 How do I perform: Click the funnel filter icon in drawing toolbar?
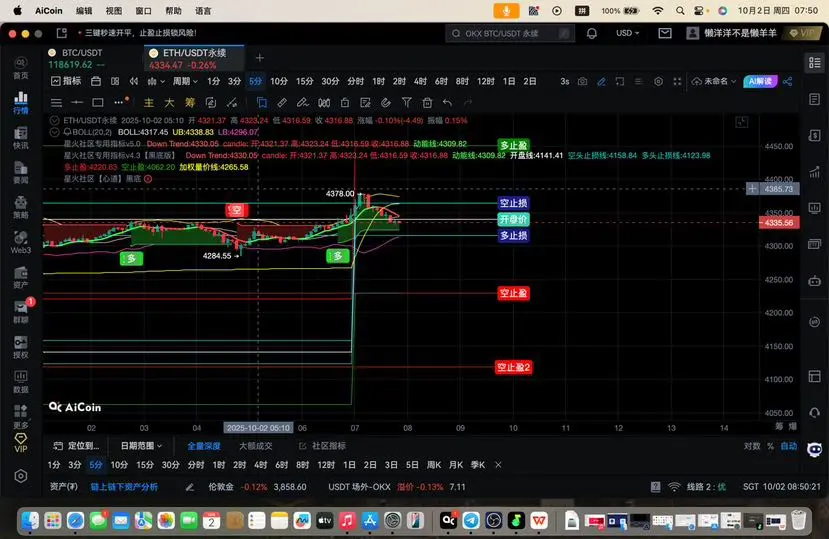[407, 102]
